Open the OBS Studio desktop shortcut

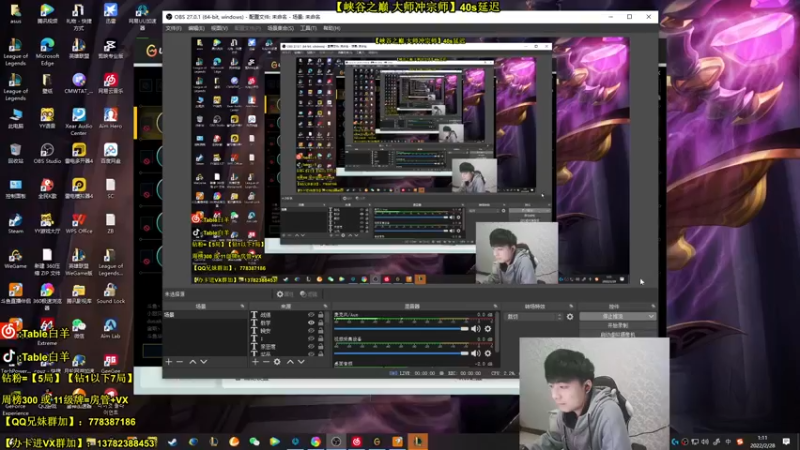(x=47, y=153)
